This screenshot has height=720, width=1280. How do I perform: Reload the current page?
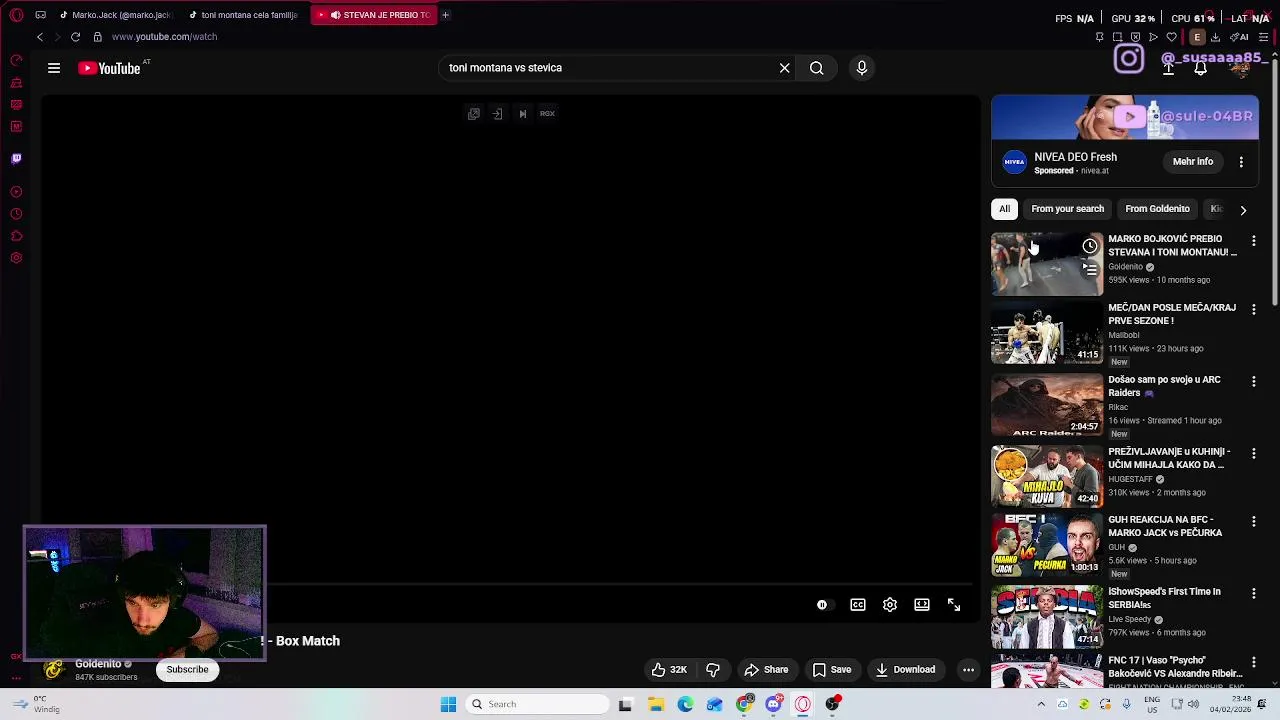(75, 37)
